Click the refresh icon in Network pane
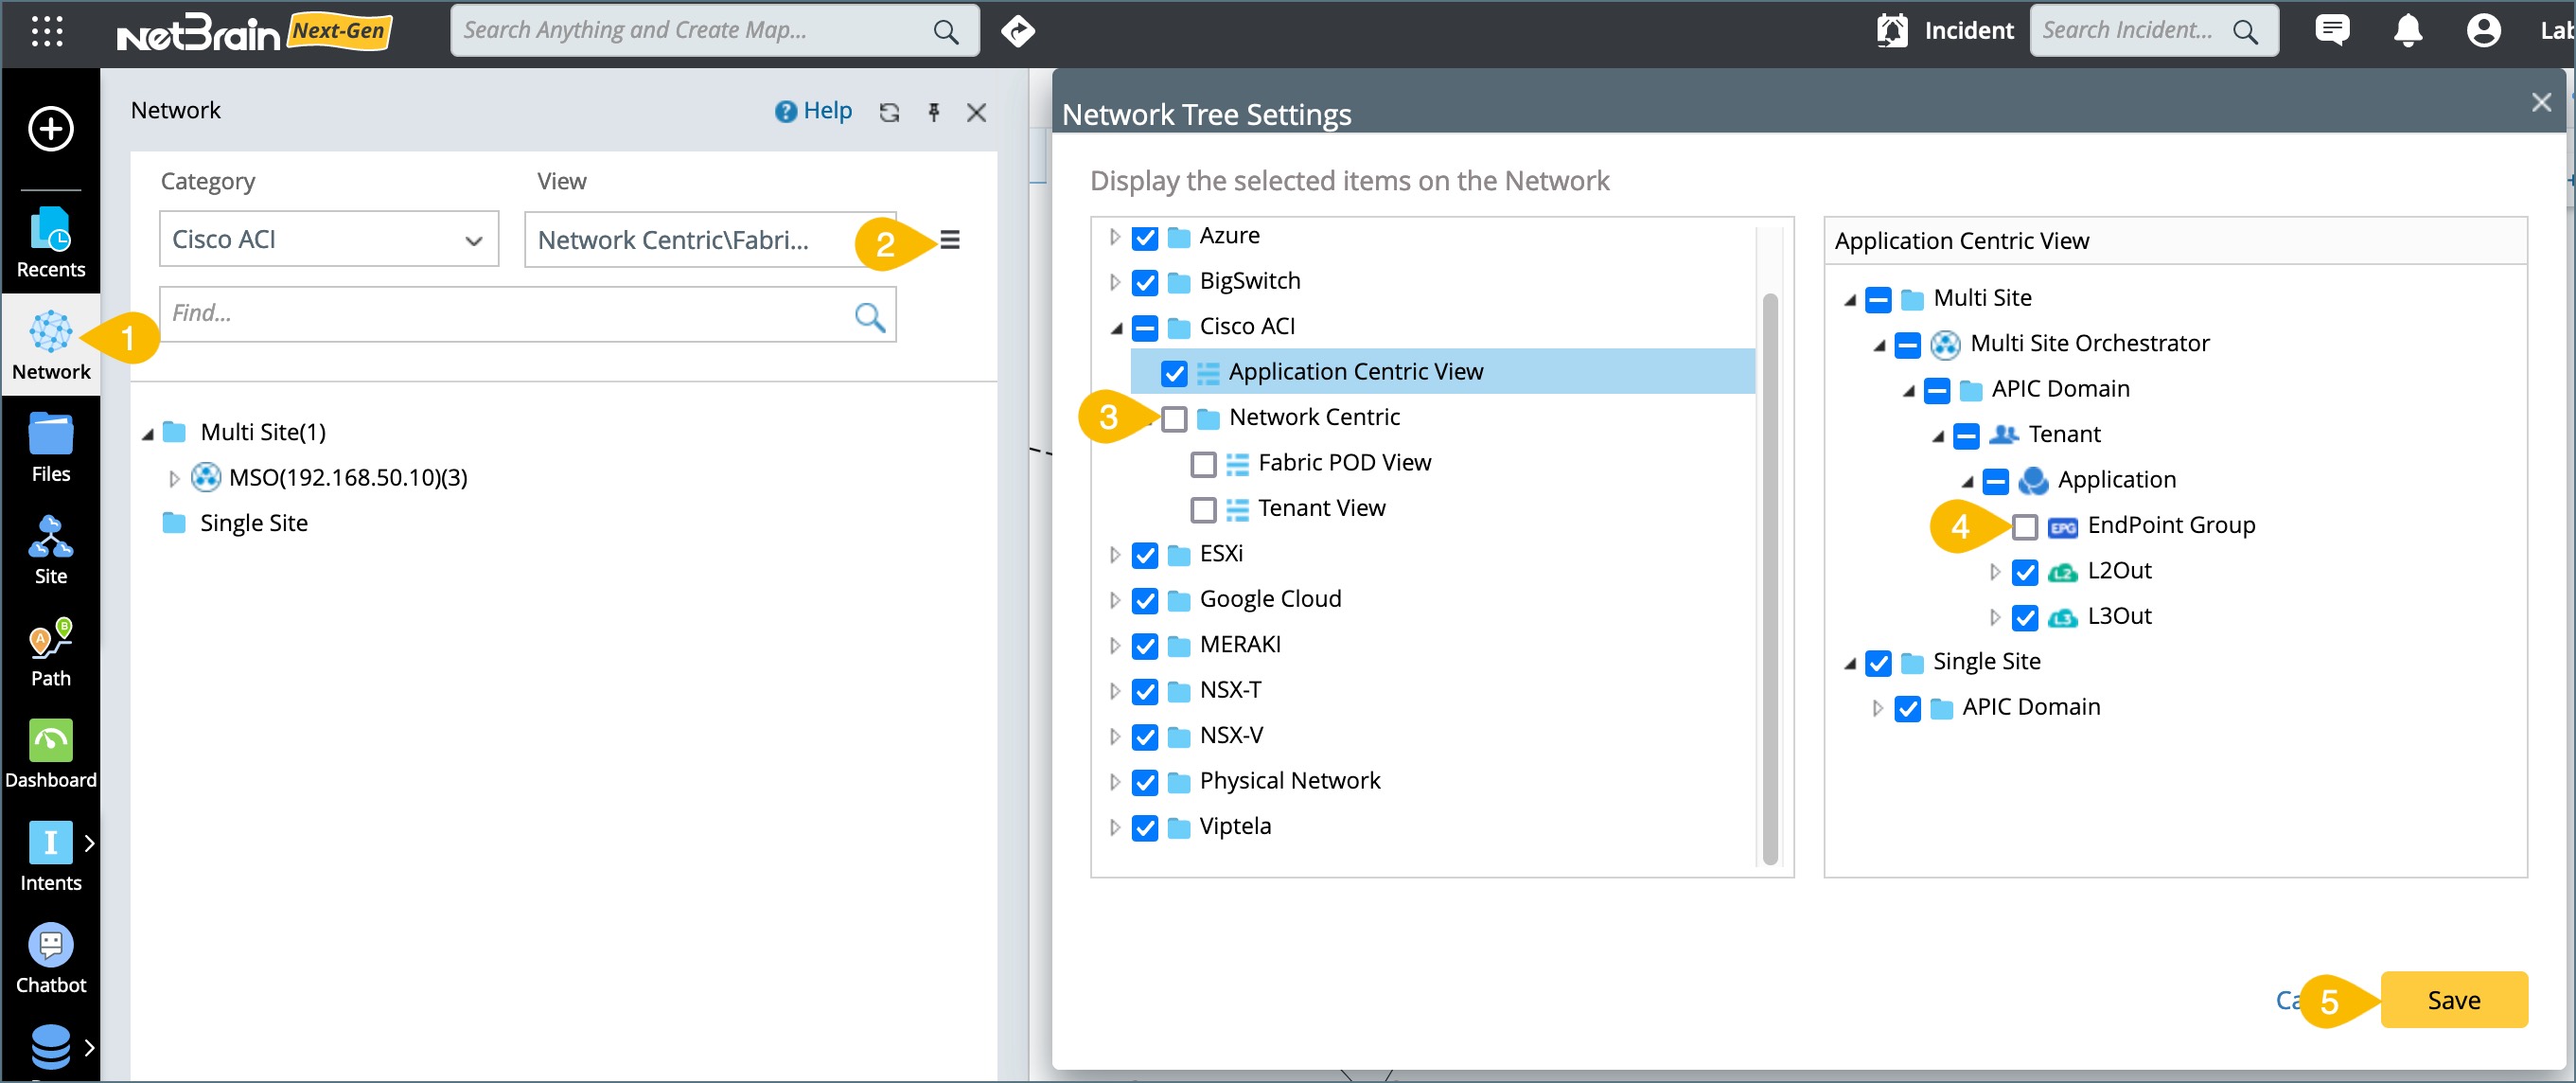This screenshot has height=1083, width=2576. [889, 112]
